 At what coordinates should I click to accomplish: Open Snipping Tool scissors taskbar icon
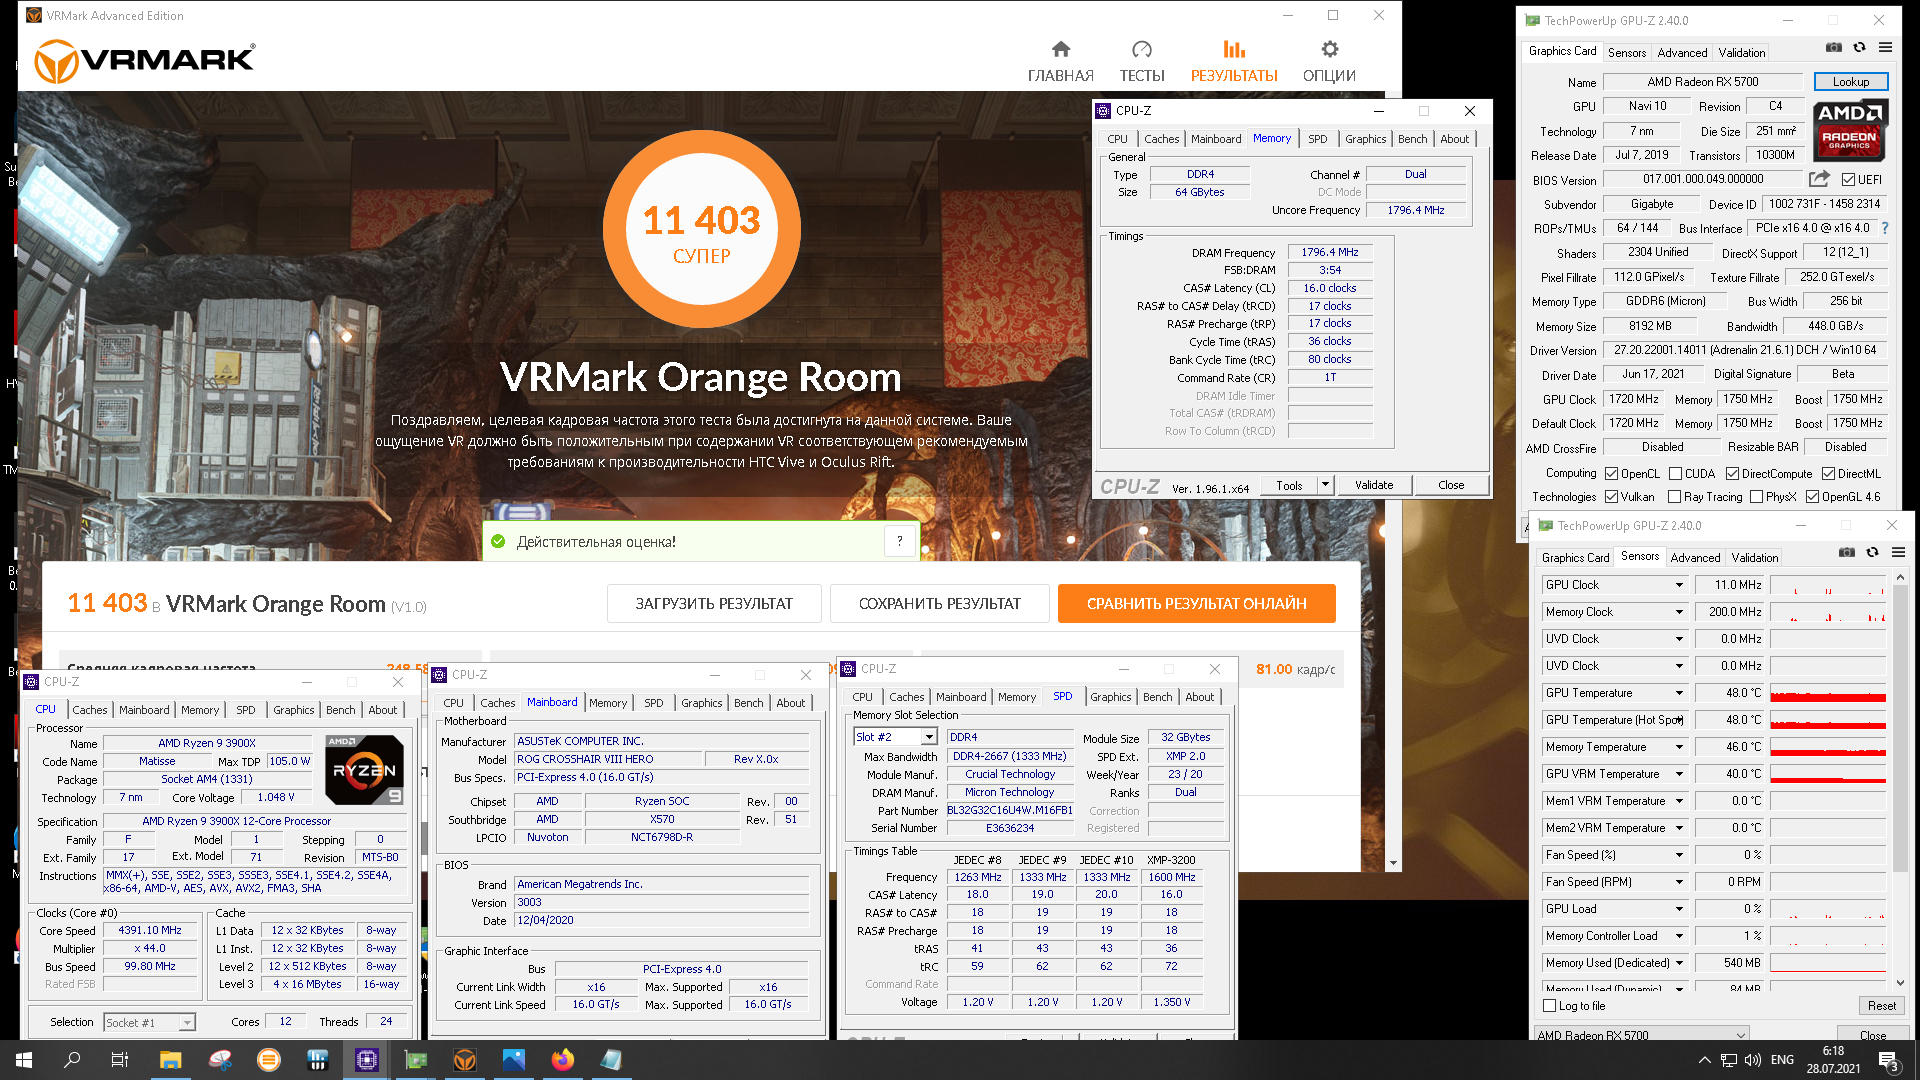coord(220,1060)
